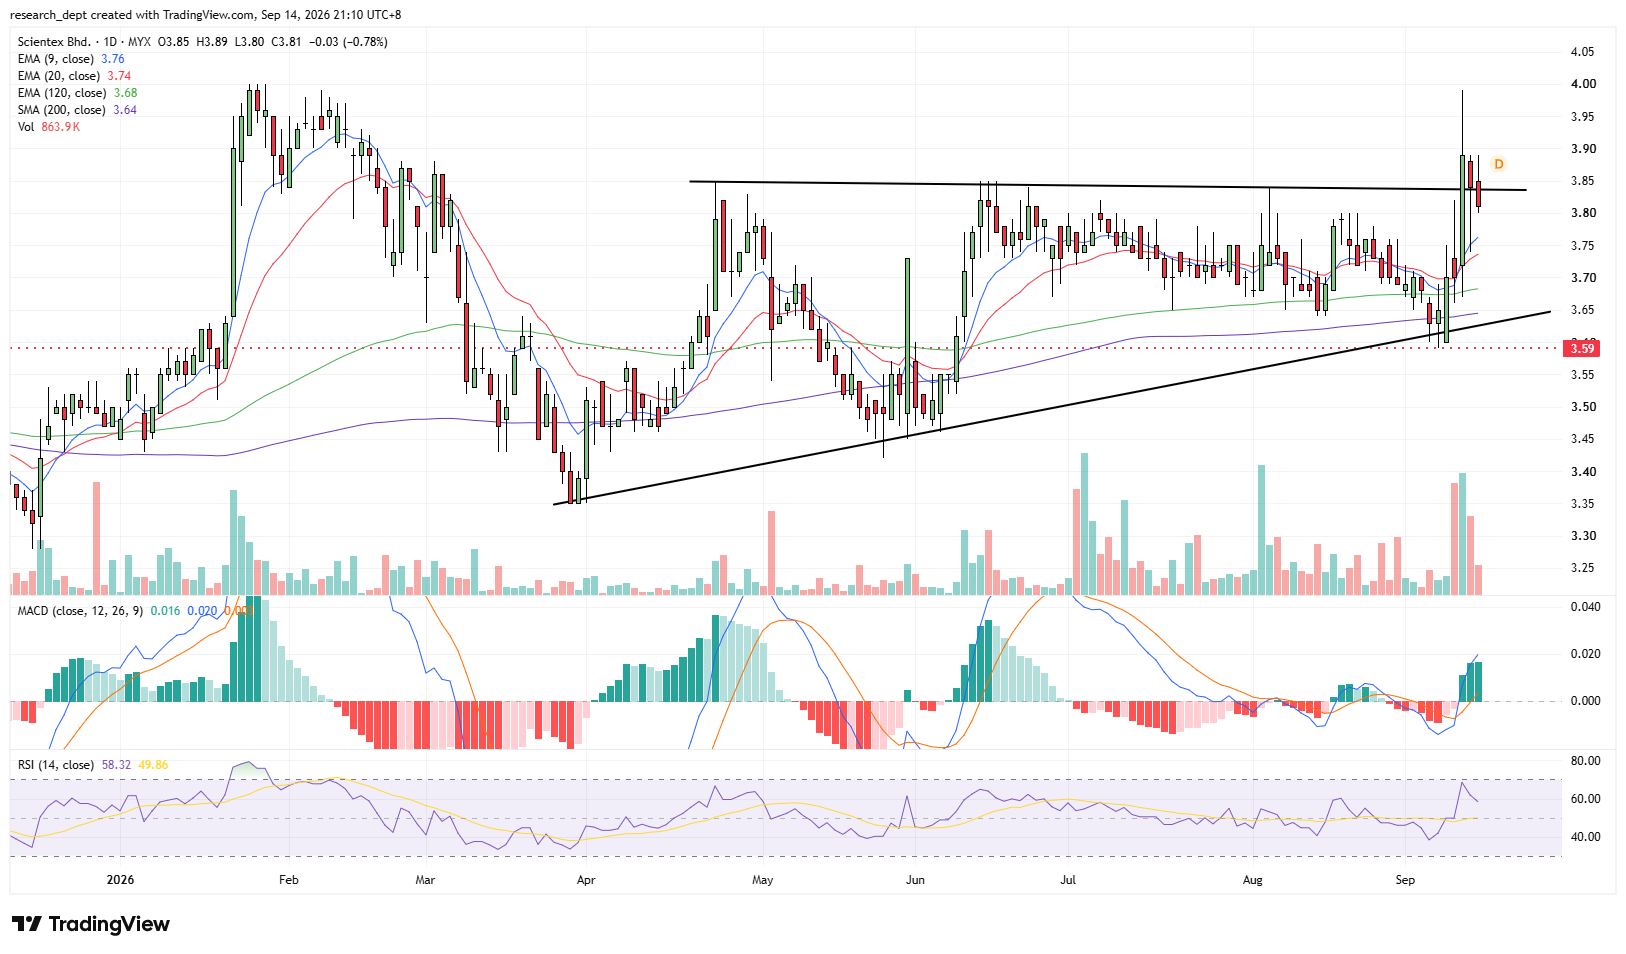
Task: Click the 80.00 level on RSI scale
Action: tap(1586, 761)
